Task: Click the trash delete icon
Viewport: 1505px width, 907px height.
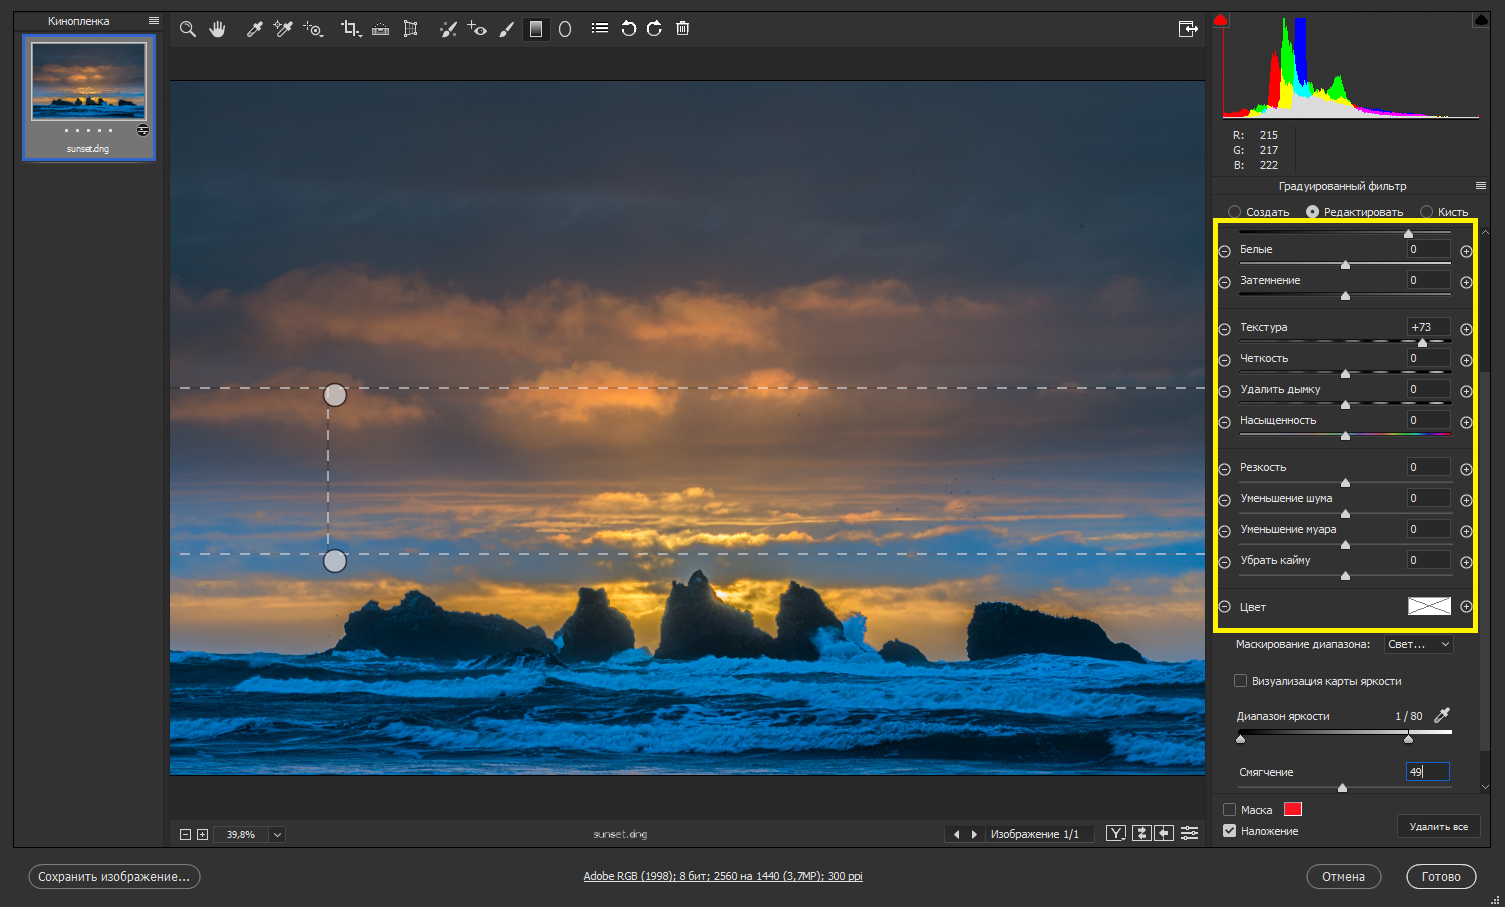Action: pos(683,29)
